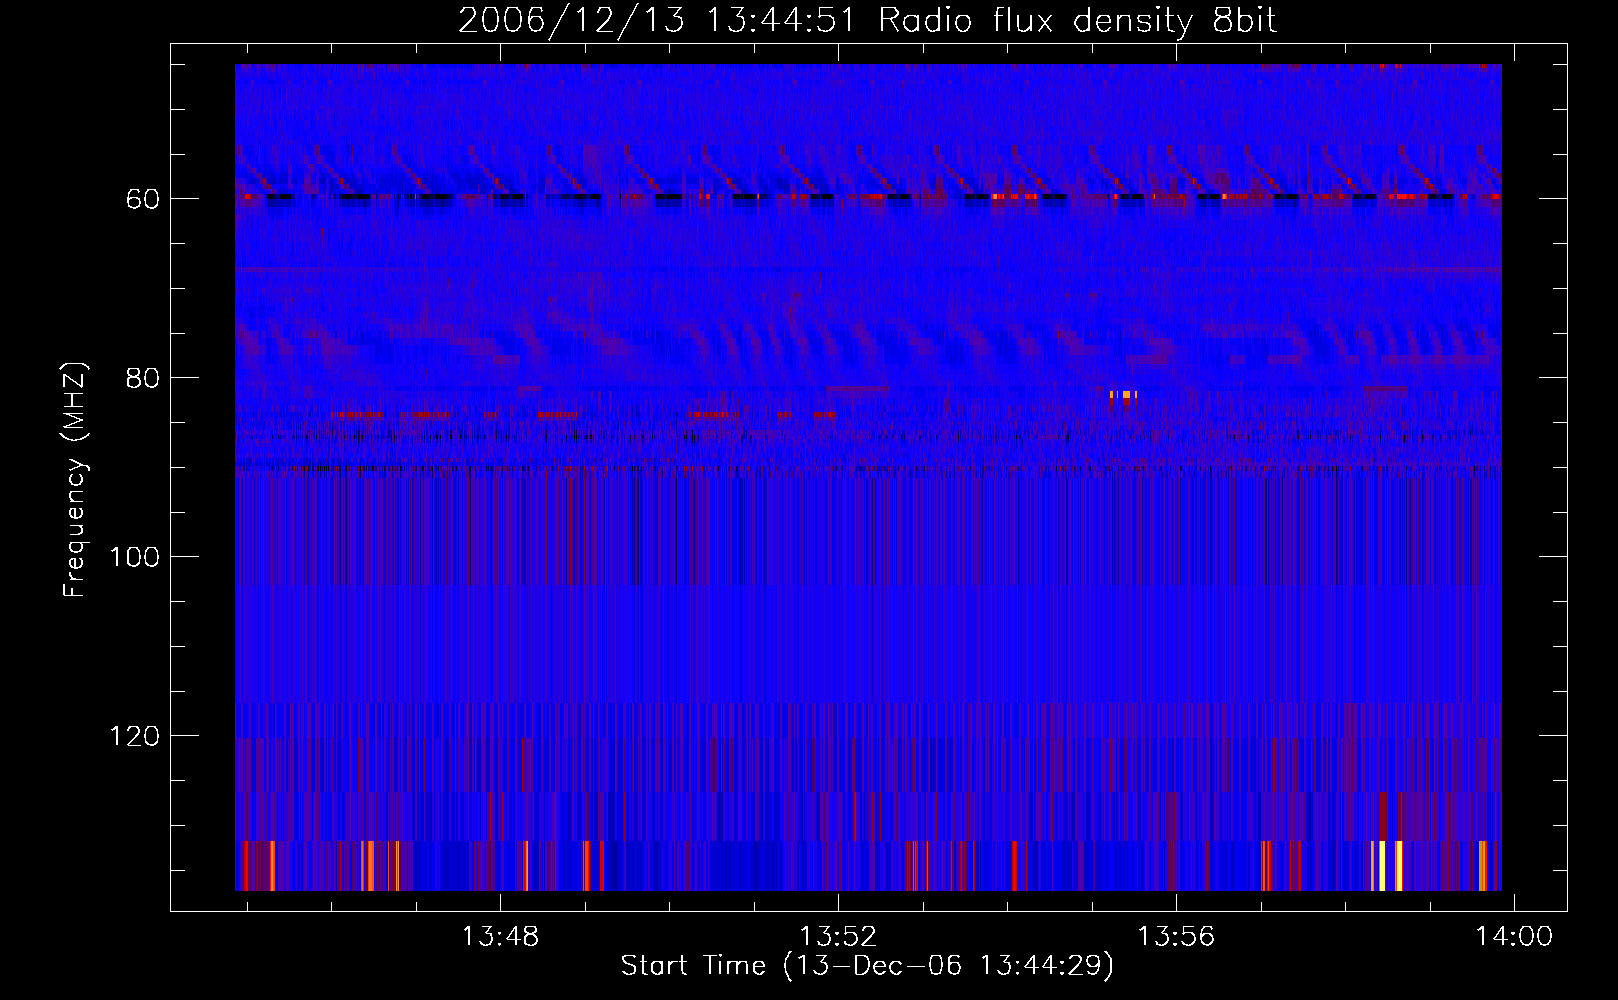This screenshot has height=1000, width=1618.
Task: Click the 60 MHz y-axis tick label
Action: coord(143,199)
